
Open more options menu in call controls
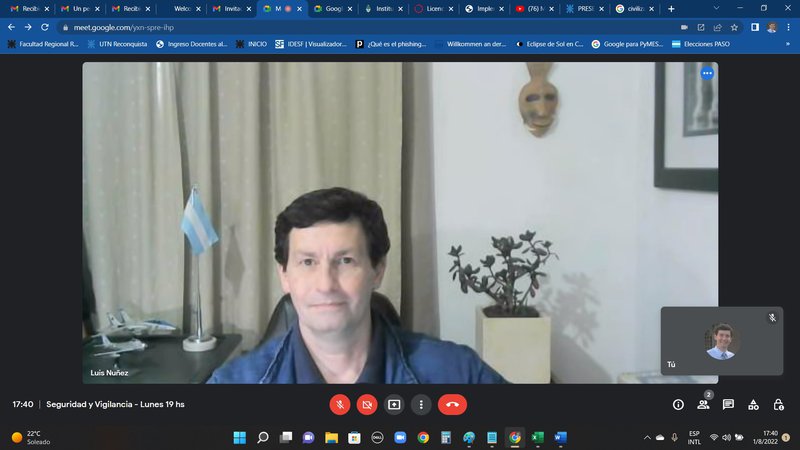click(421, 405)
